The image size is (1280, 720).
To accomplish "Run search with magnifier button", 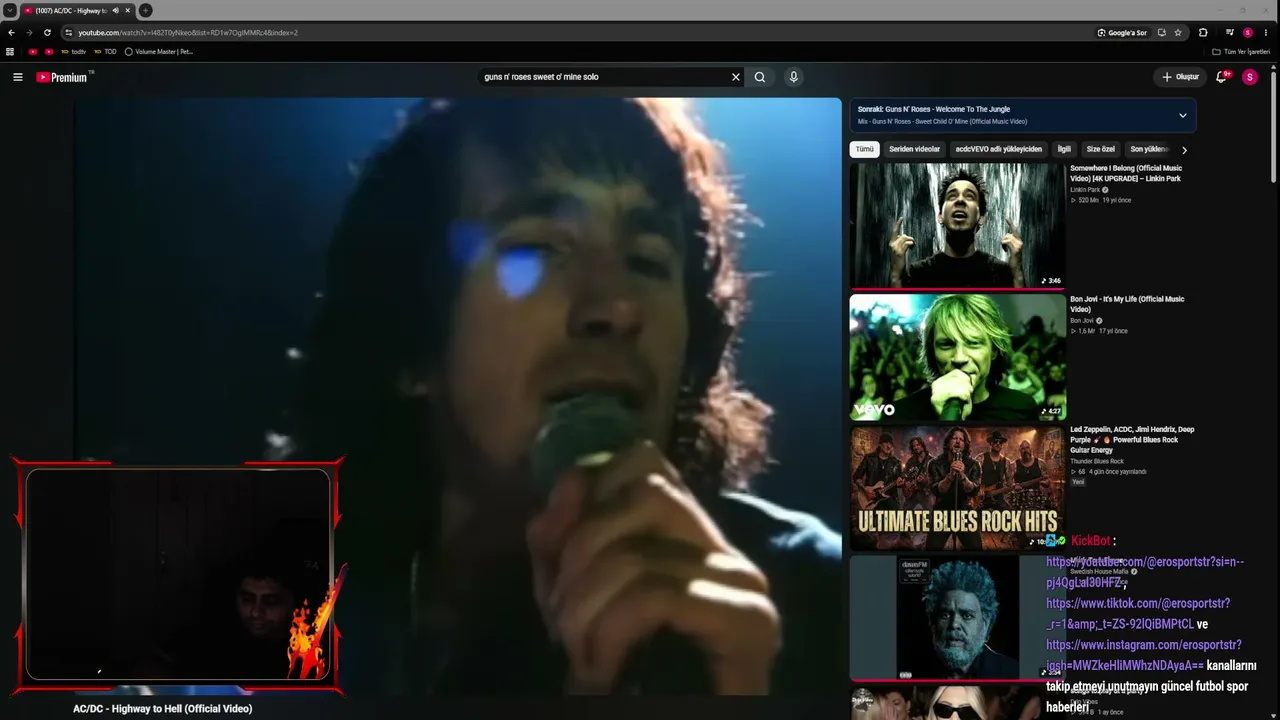I will 760,77.
